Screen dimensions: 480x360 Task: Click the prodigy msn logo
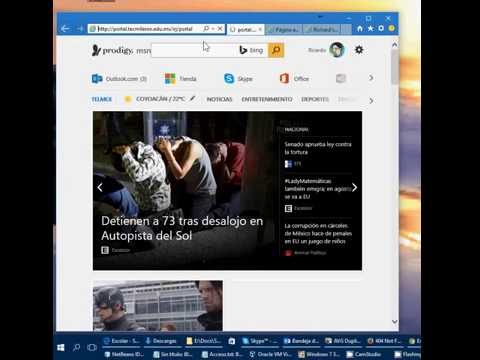pos(121,50)
